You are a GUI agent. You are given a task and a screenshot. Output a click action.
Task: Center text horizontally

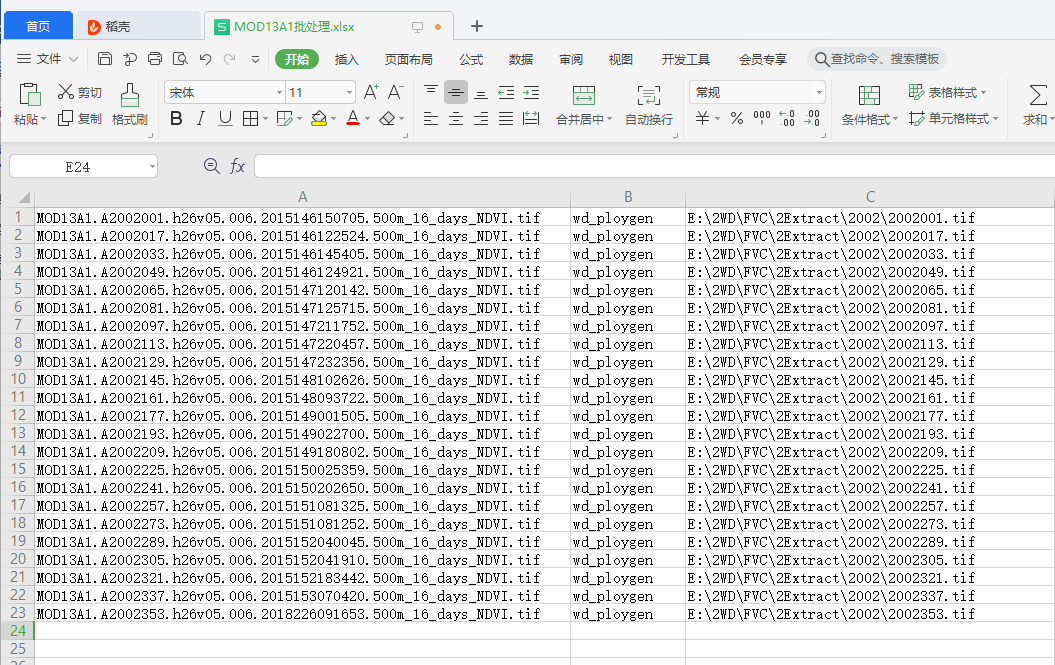(x=456, y=119)
